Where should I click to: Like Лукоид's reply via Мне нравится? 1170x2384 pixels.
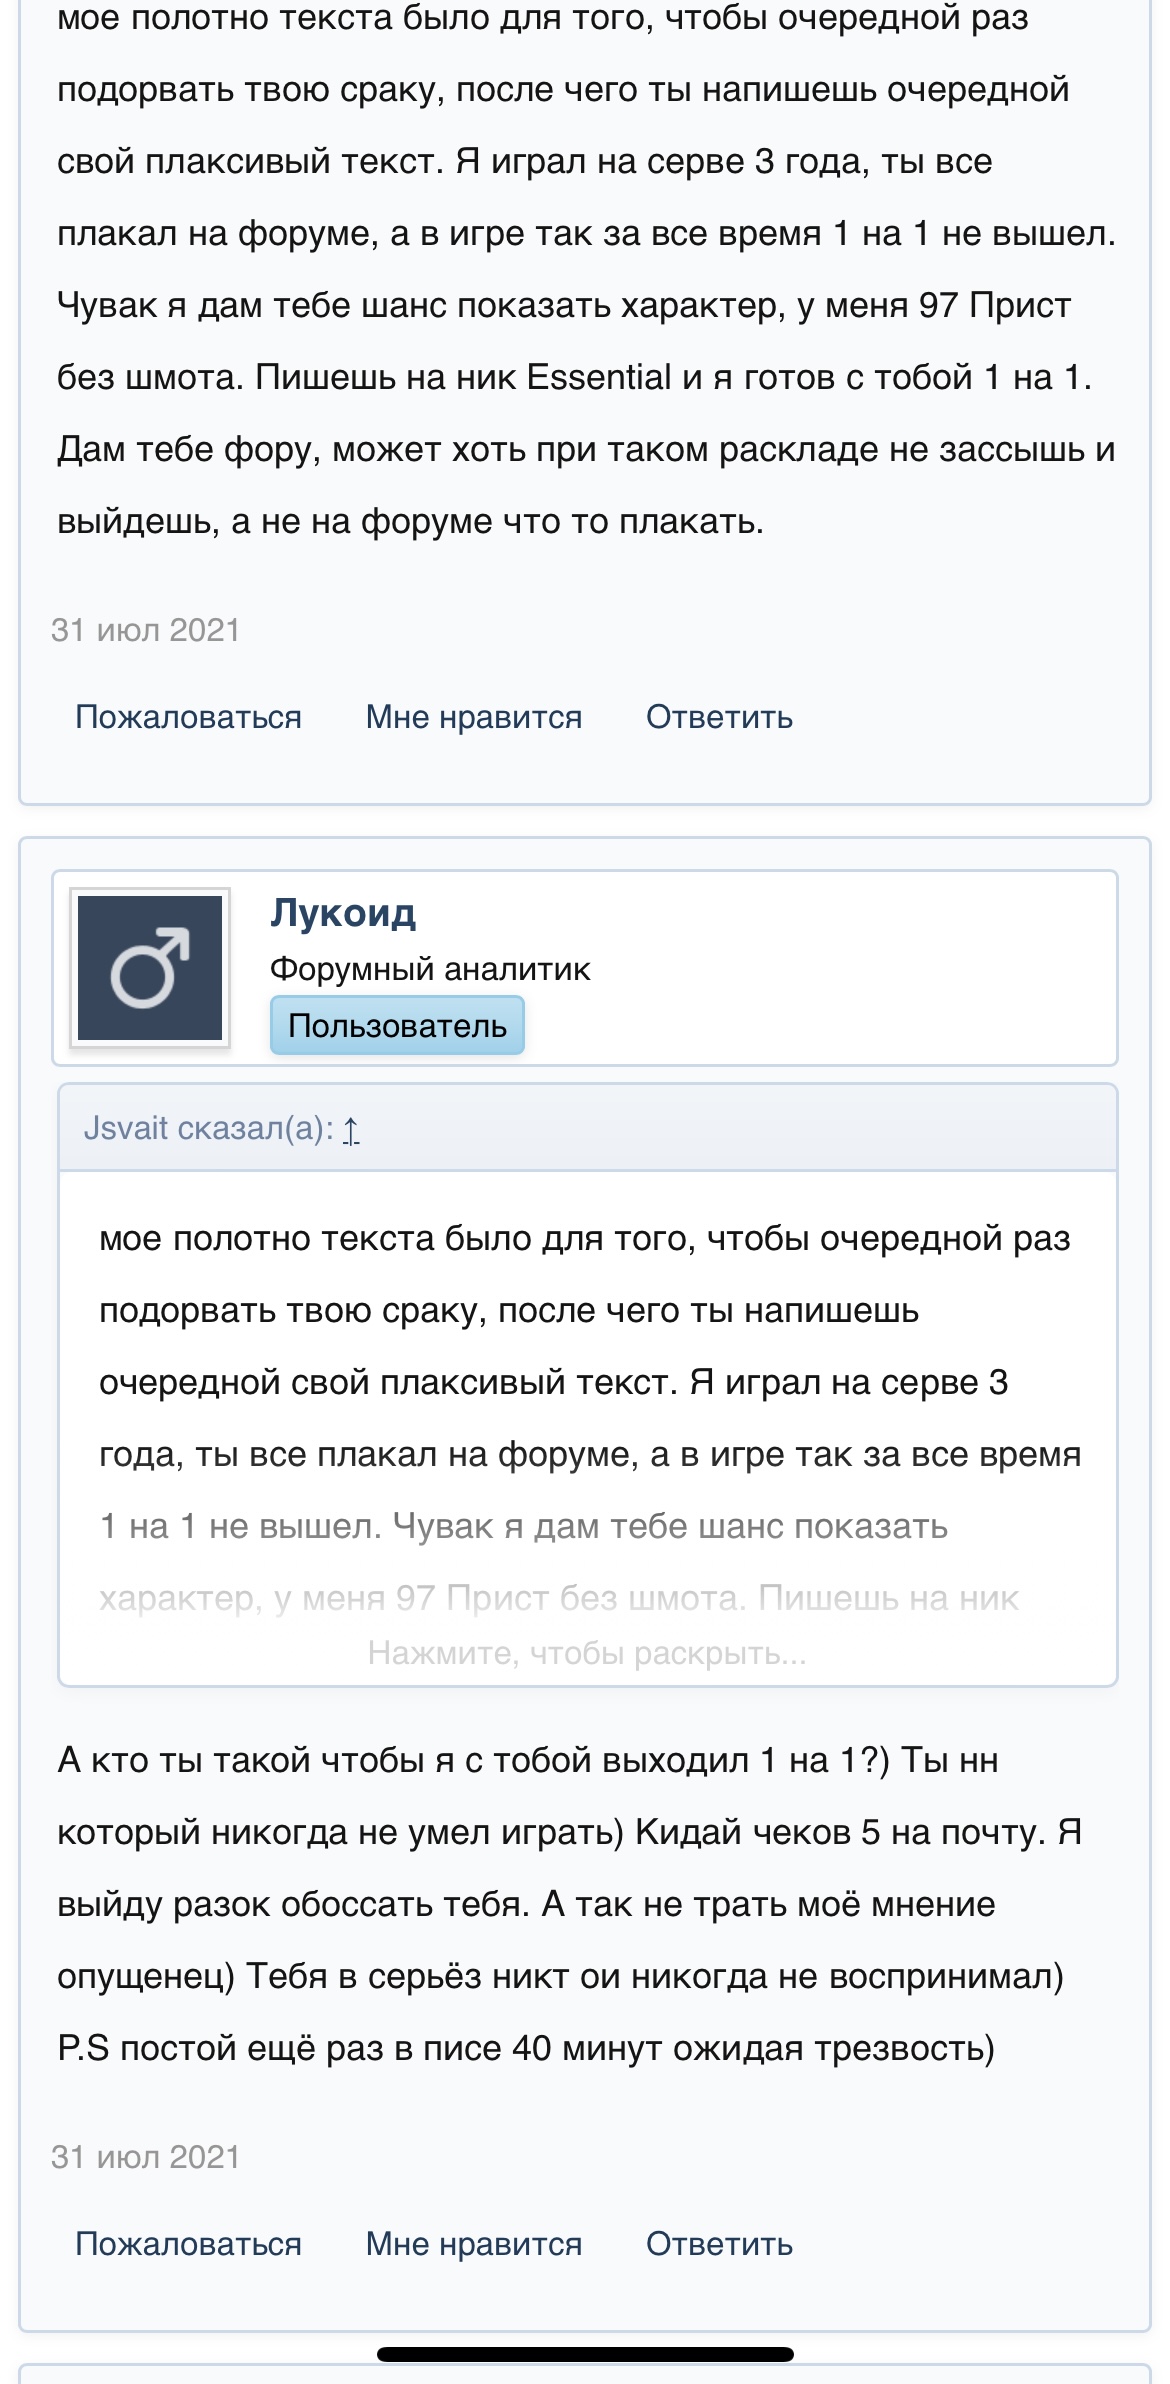tap(474, 2244)
